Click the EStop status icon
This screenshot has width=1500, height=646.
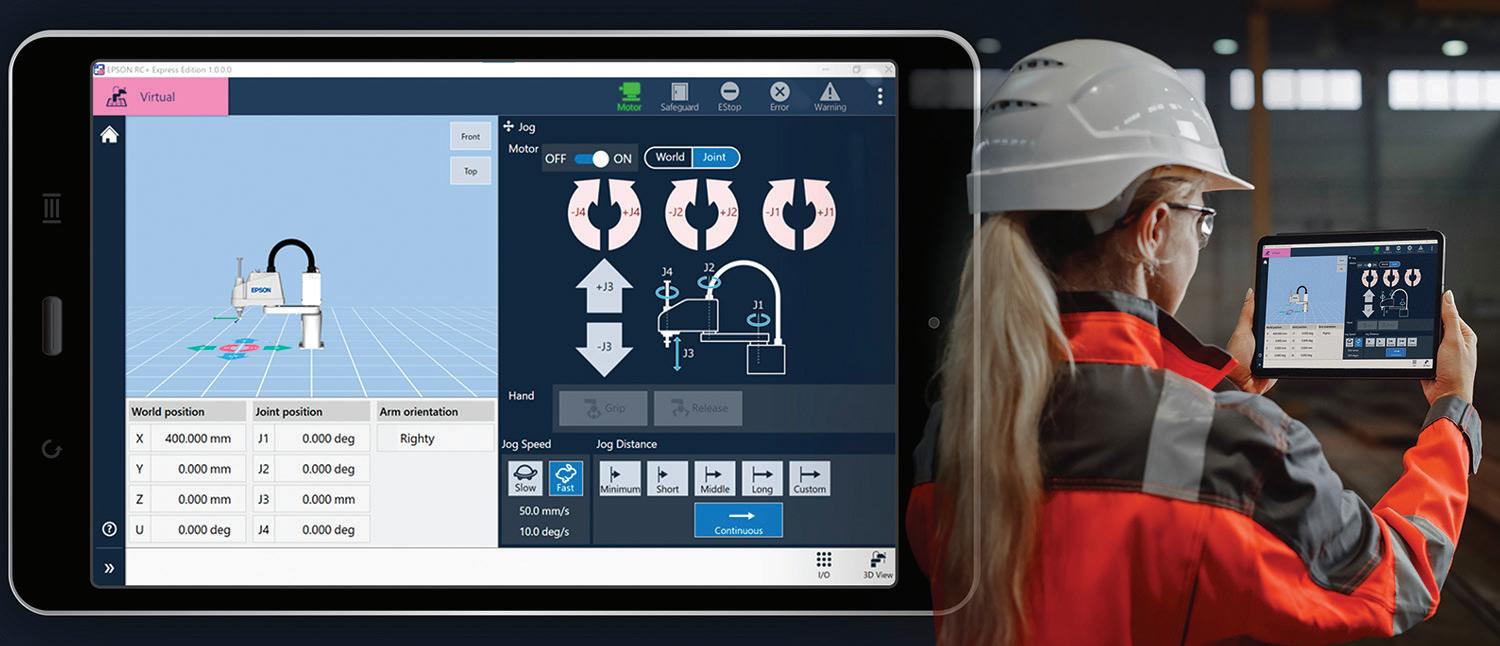coord(730,97)
